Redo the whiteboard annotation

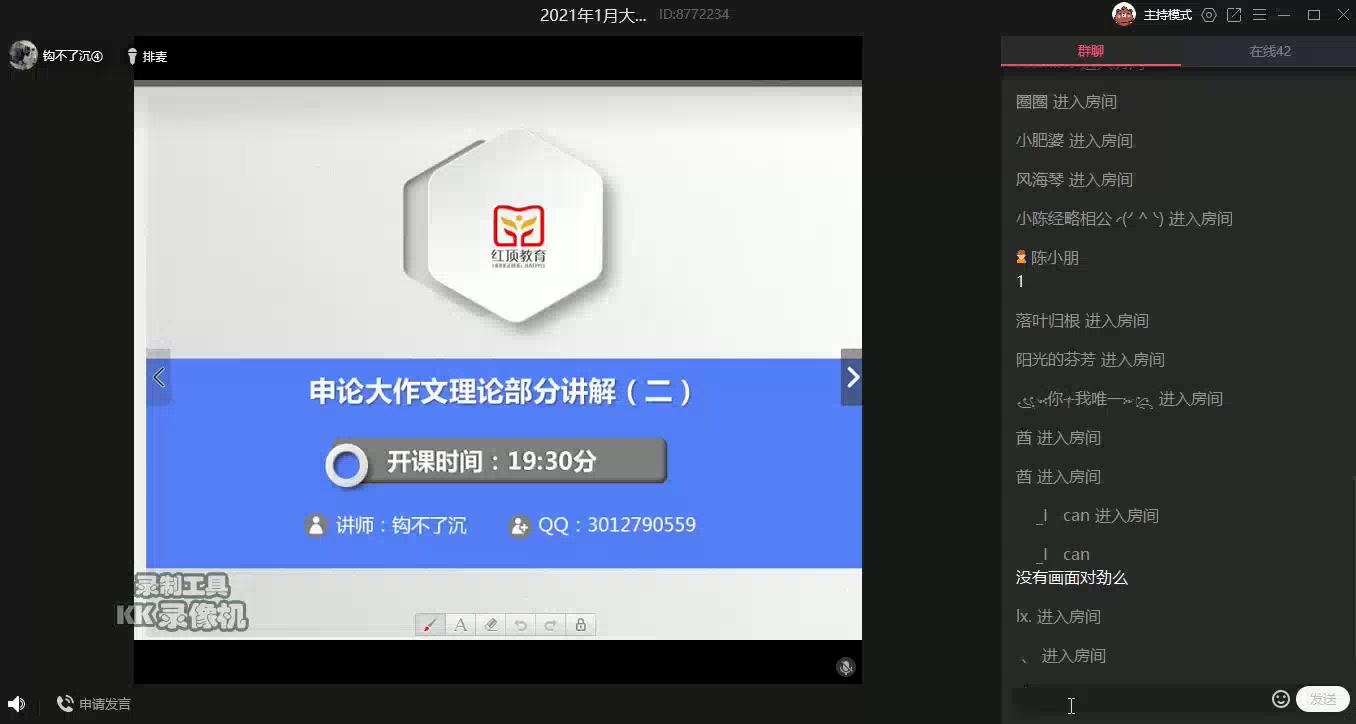550,625
